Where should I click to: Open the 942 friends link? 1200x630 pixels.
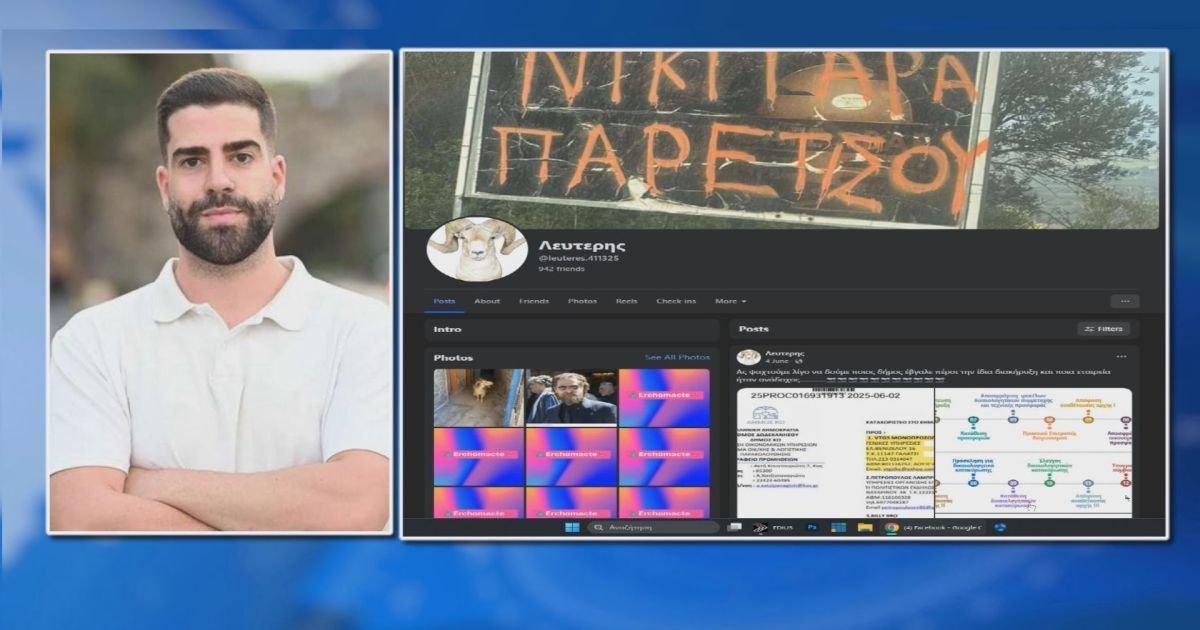coord(561,269)
